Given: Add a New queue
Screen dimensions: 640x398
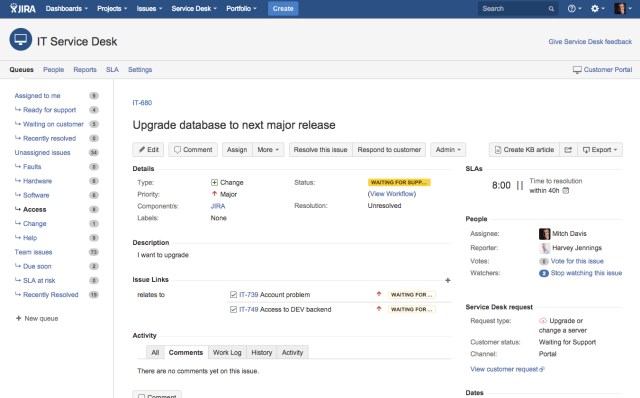Looking at the screenshot, I should (x=37, y=318).
